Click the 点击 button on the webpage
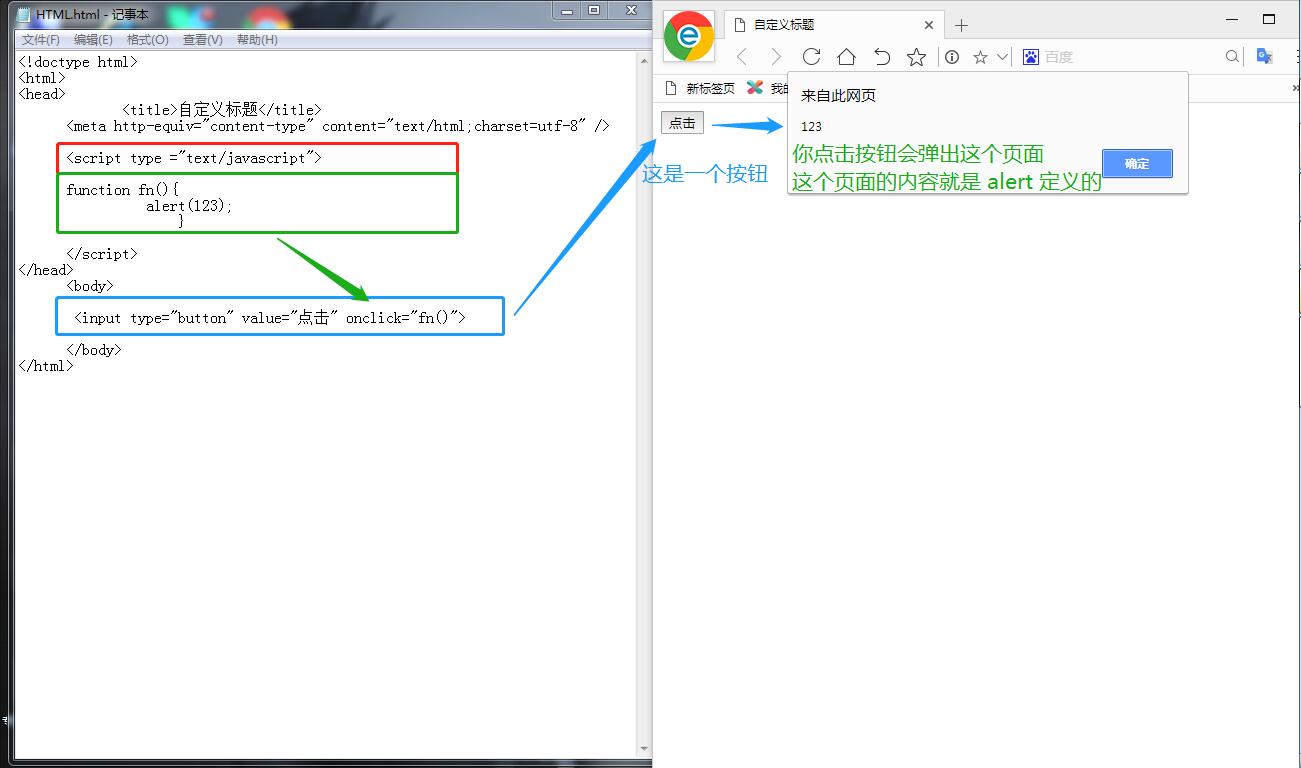 [x=681, y=122]
